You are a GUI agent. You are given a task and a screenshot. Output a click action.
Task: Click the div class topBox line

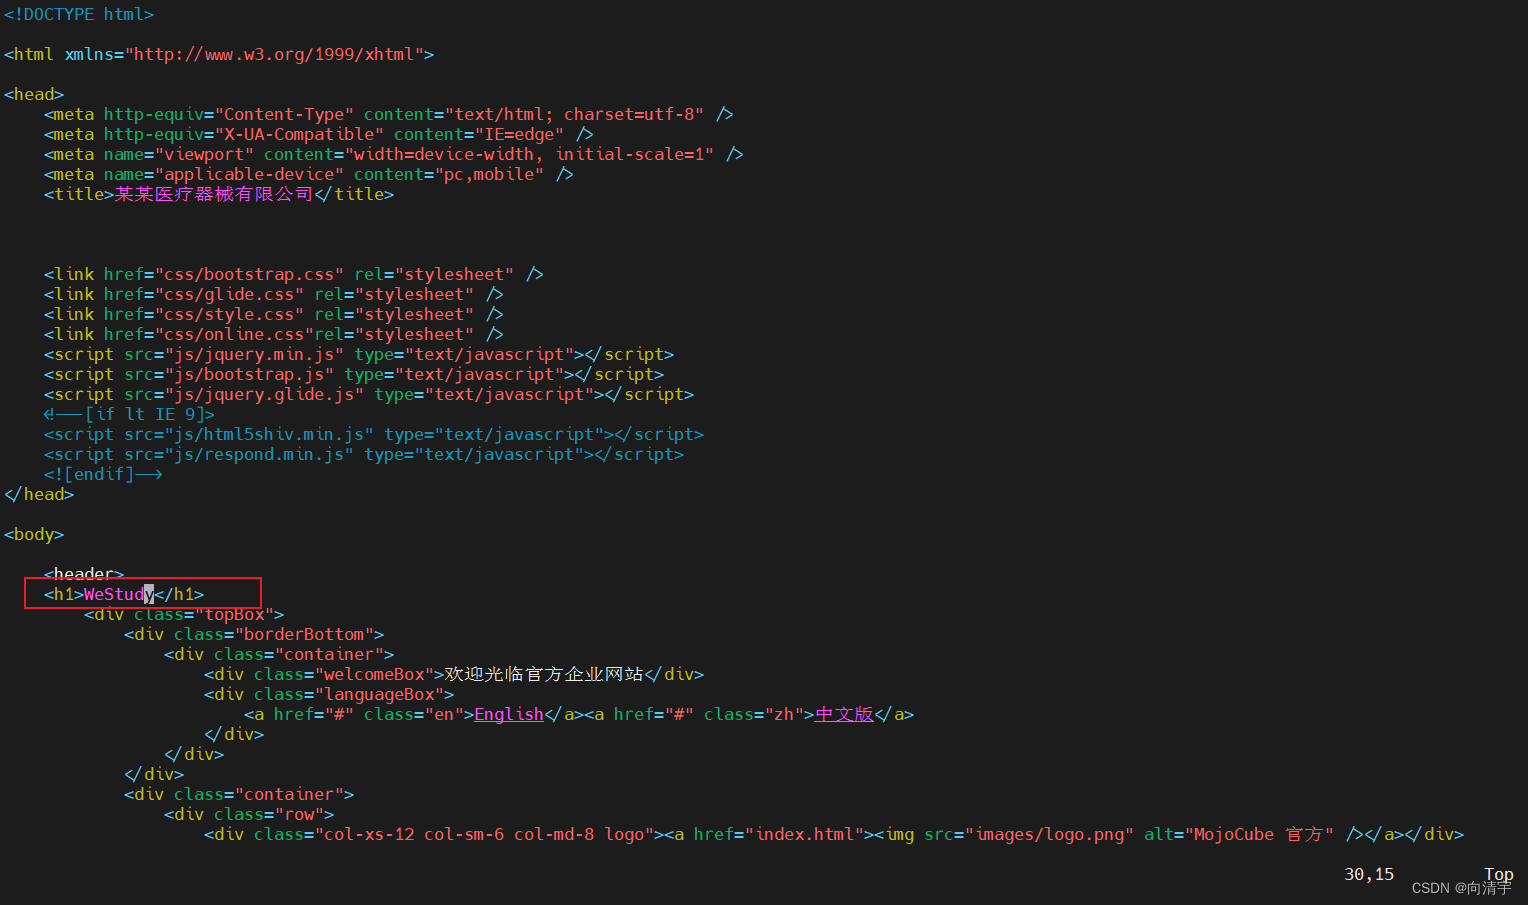coord(184,614)
